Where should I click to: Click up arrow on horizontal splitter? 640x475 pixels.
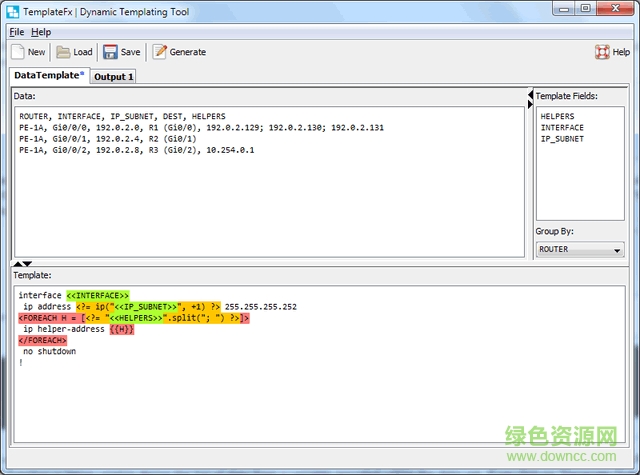click(18, 264)
